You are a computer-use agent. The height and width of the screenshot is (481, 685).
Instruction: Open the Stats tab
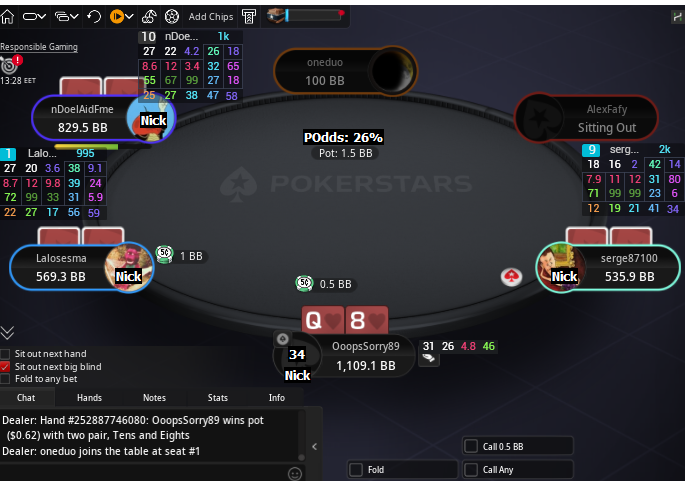click(218, 398)
